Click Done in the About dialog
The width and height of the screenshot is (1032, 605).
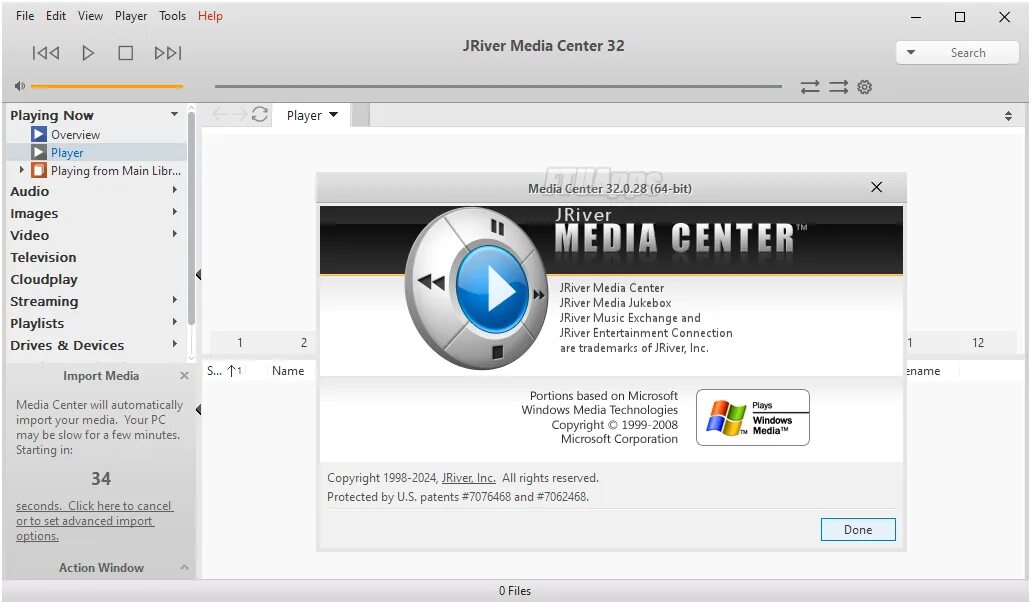pyautogui.click(x=858, y=530)
